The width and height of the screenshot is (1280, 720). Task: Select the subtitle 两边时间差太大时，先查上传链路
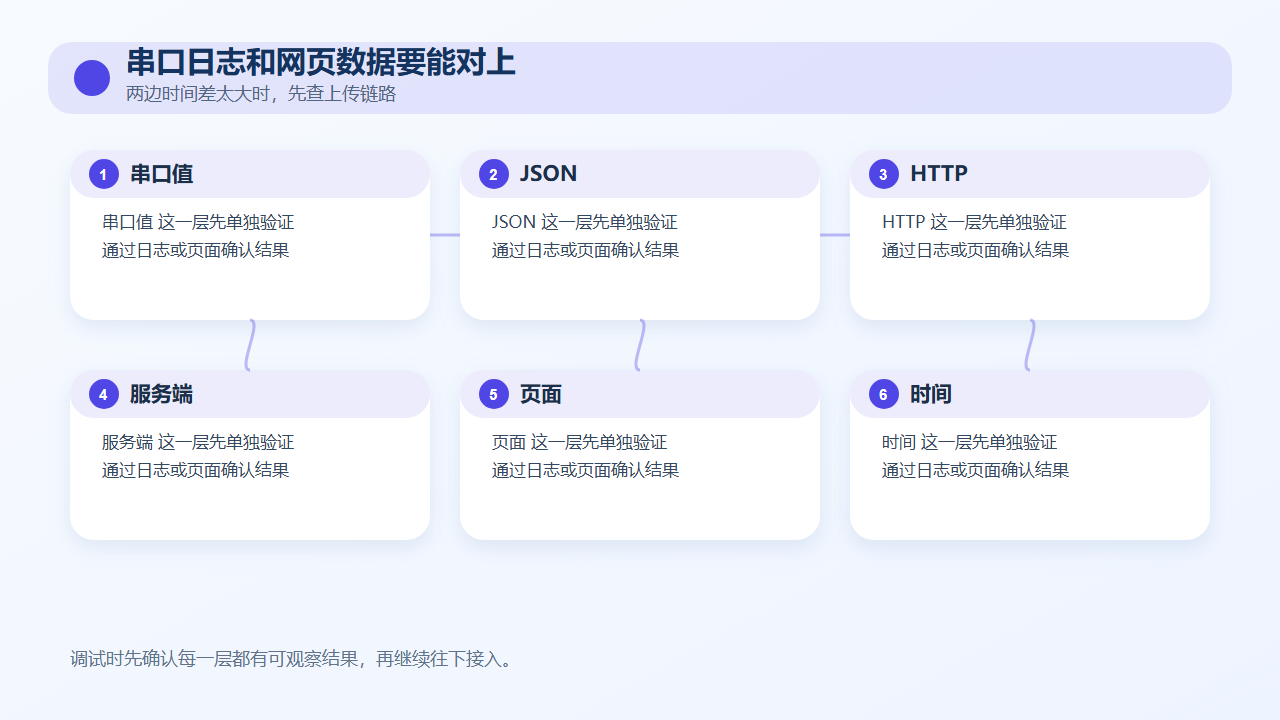click(261, 94)
